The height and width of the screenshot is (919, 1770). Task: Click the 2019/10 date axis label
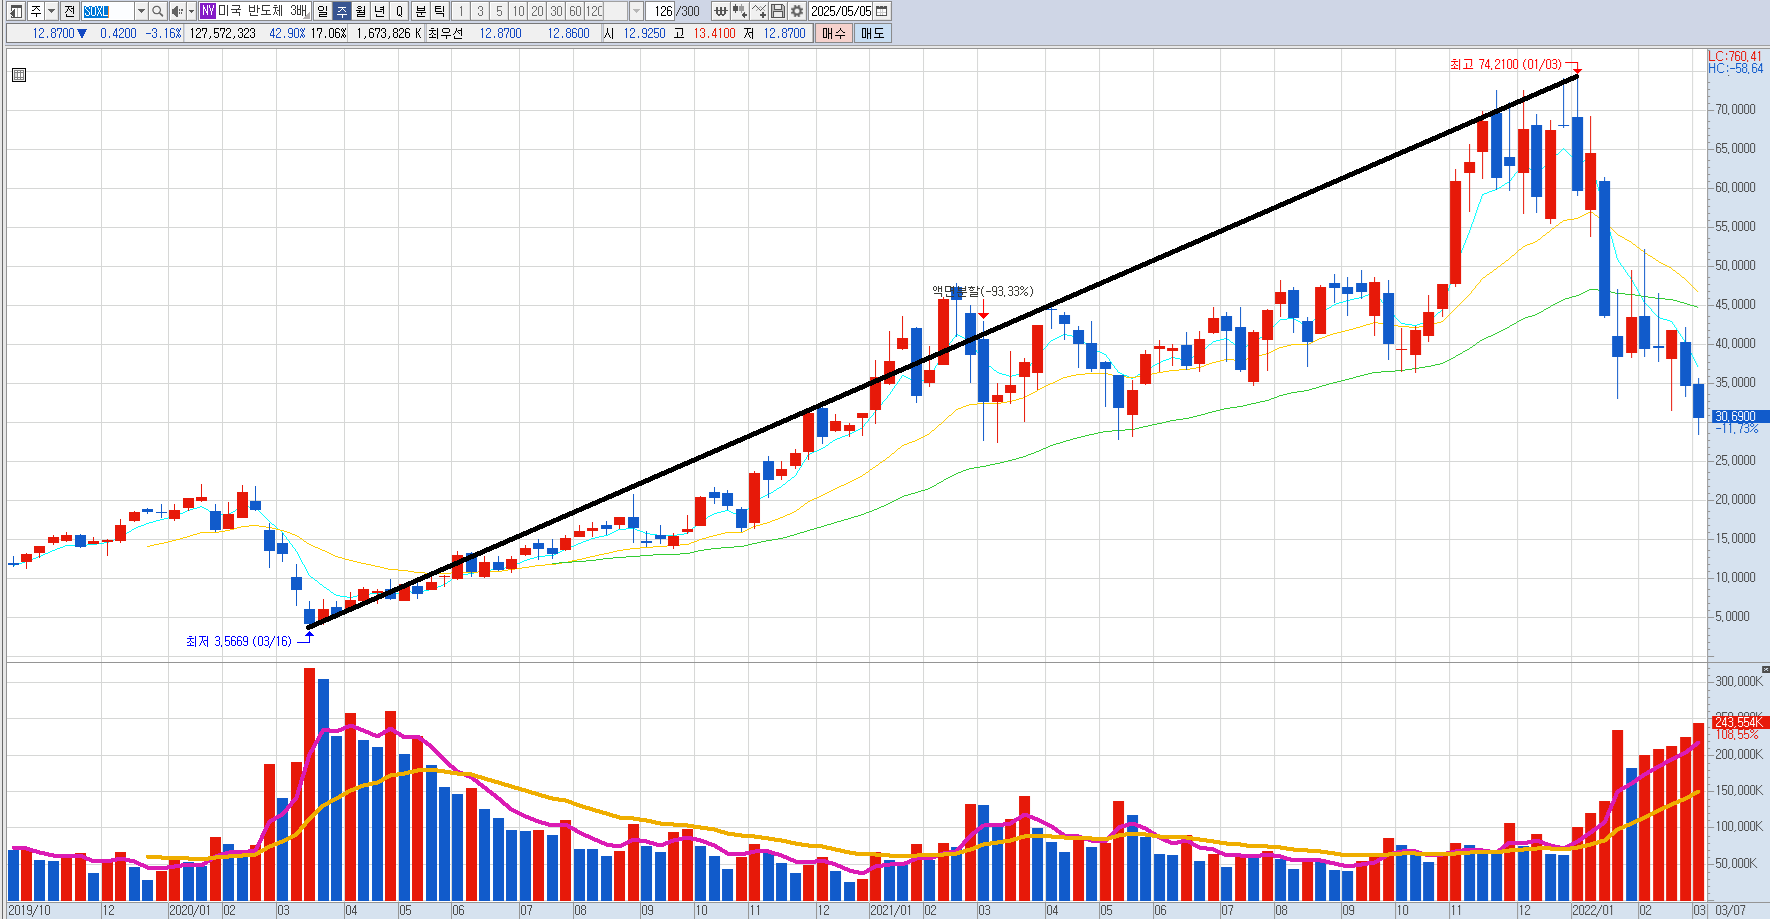click(x=29, y=910)
